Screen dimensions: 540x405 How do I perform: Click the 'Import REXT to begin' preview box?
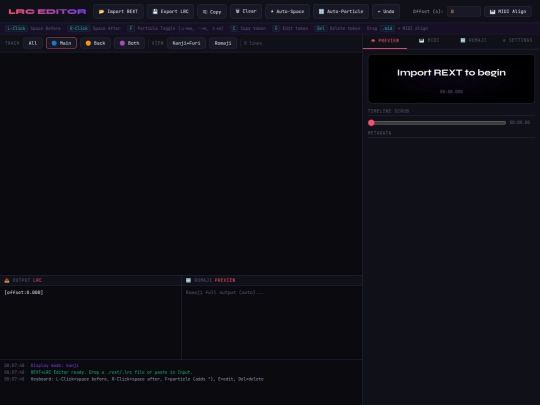451,79
